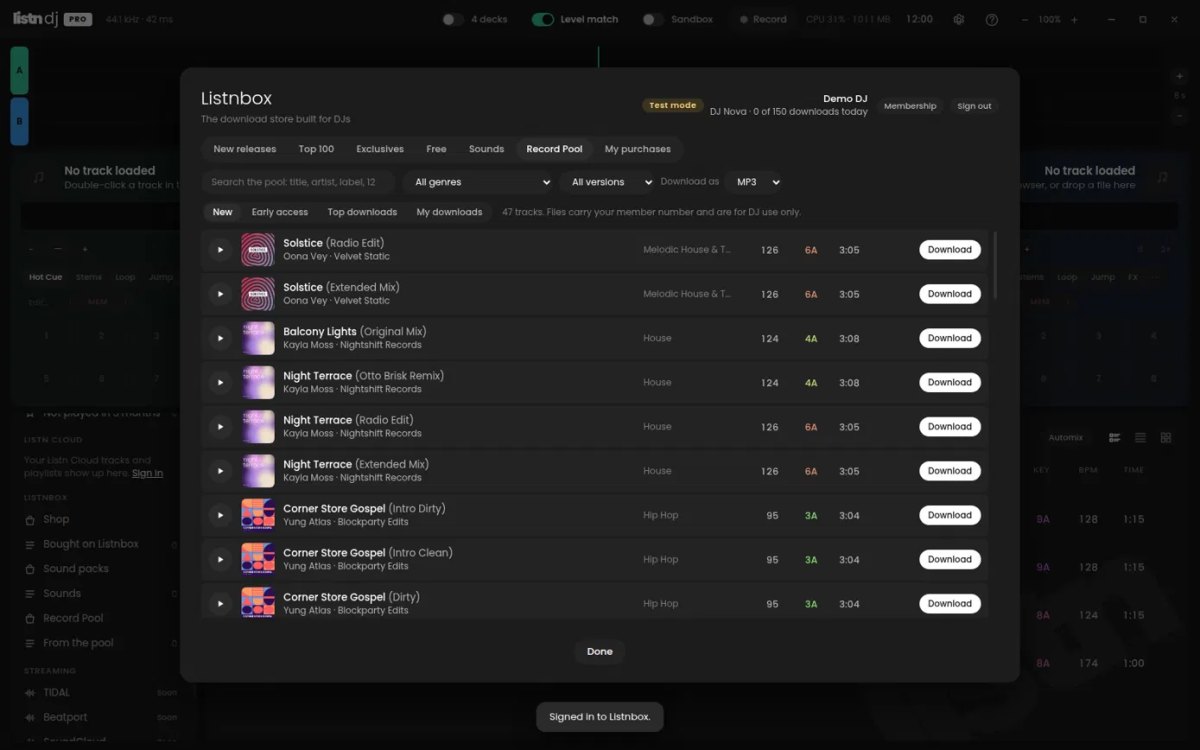The width and height of the screenshot is (1200, 750).
Task: Focus the search the pool field
Action: tap(298, 182)
